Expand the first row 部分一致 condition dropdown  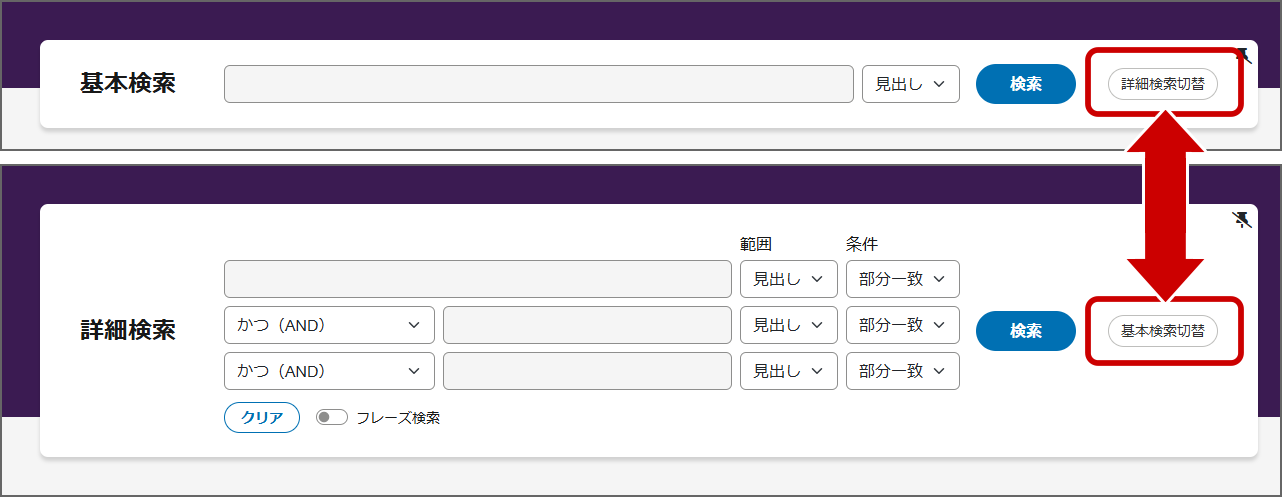(x=902, y=279)
